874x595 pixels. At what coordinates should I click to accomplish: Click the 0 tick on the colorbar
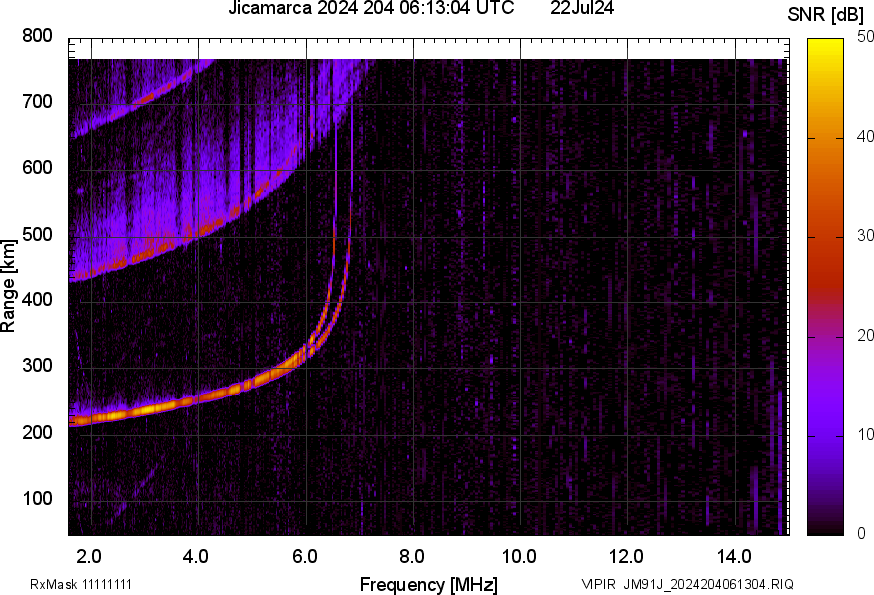click(860, 534)
